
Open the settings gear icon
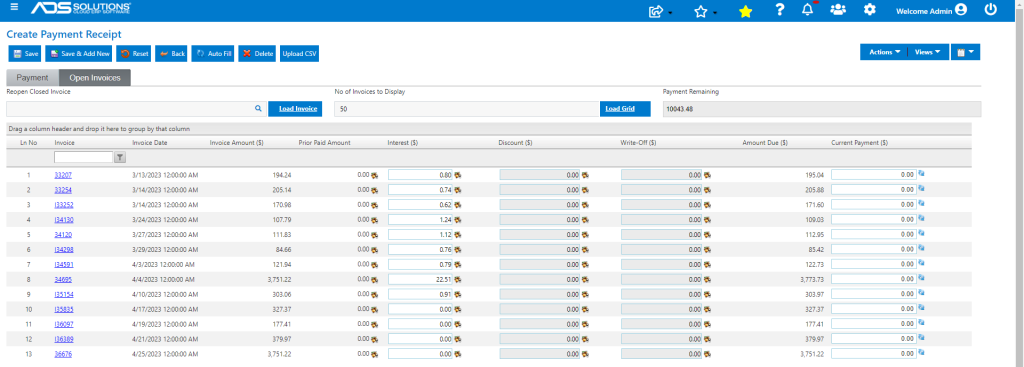[x=869, y=10]
